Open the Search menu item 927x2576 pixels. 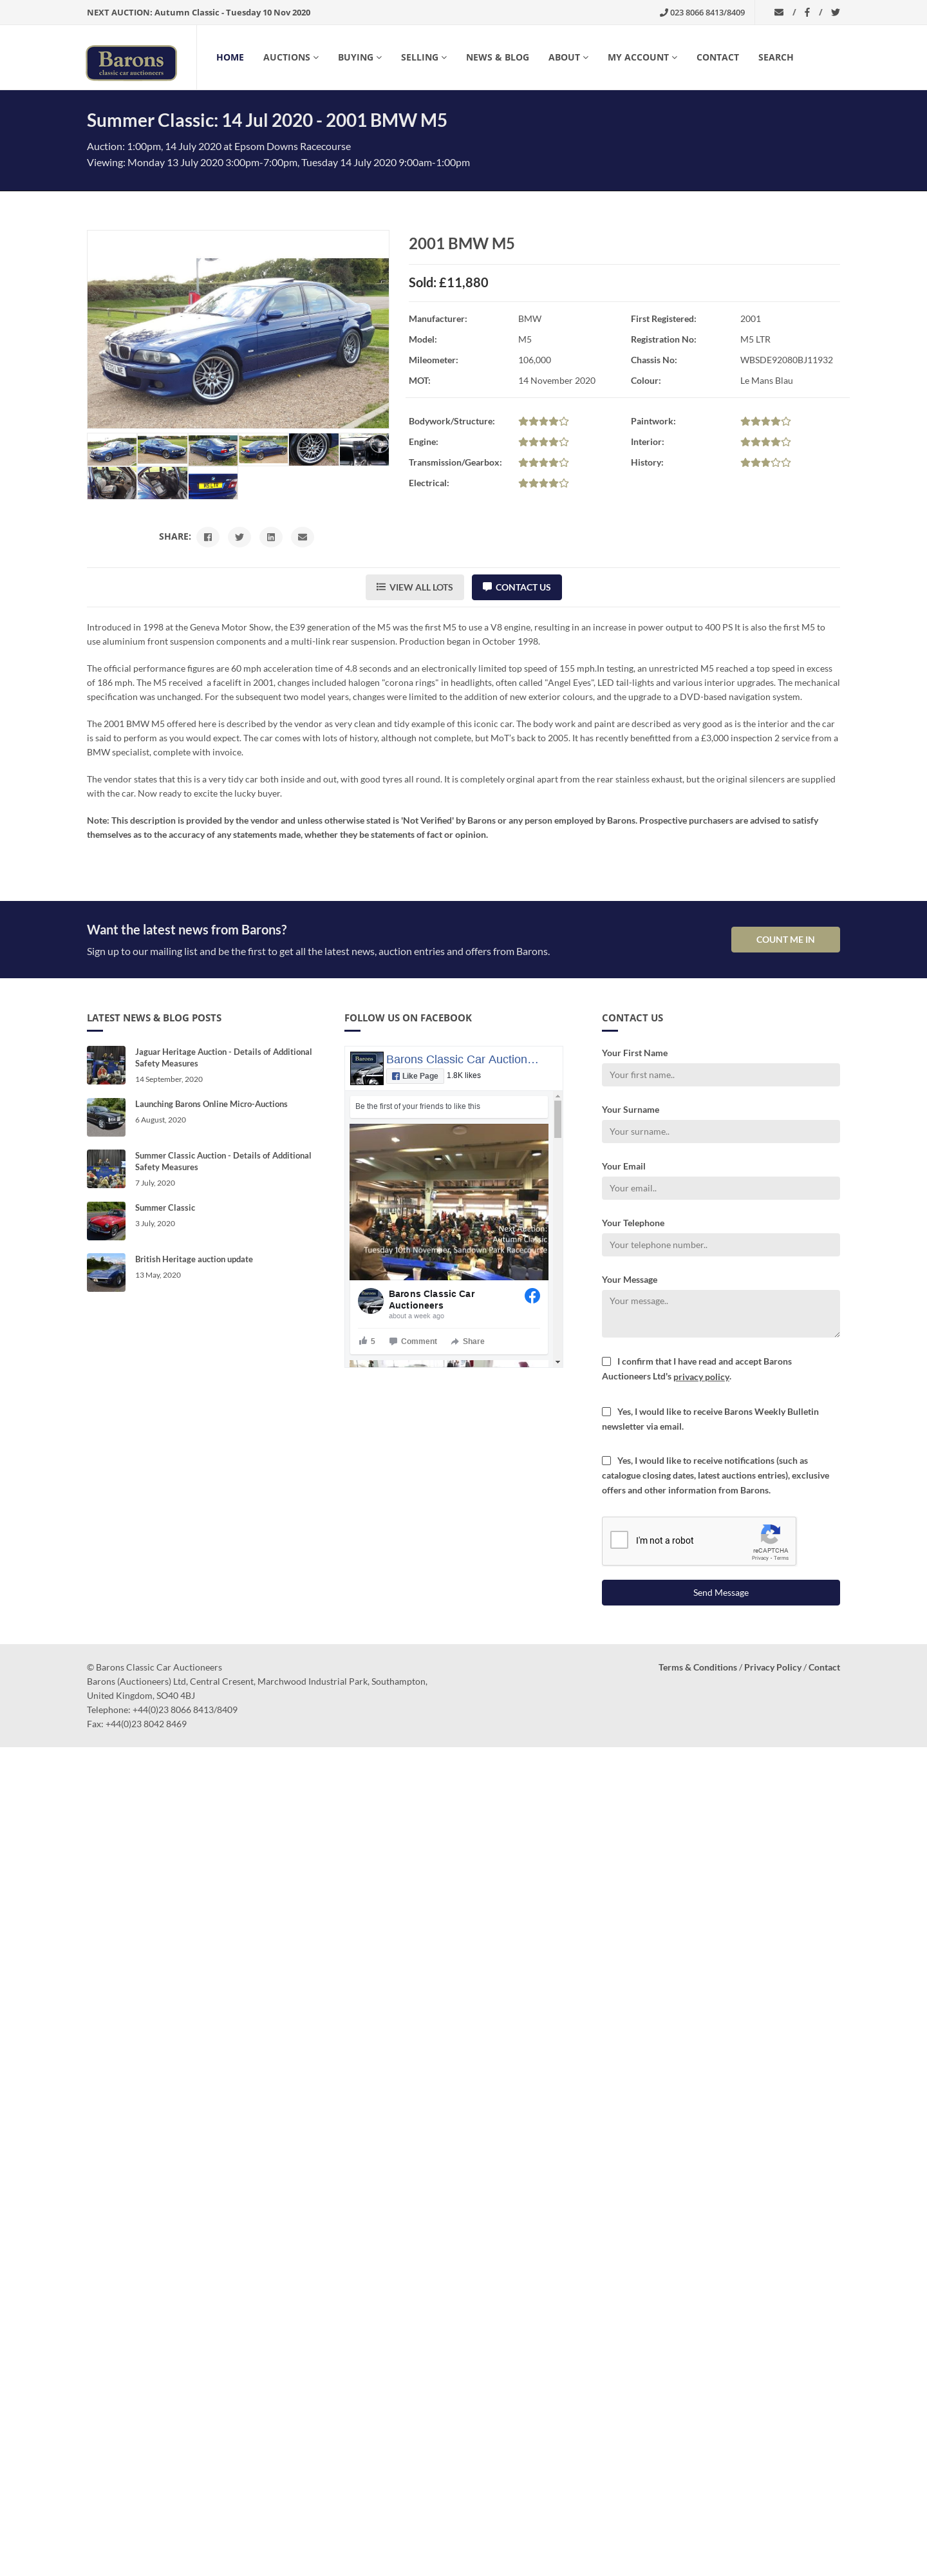point(775,57)
